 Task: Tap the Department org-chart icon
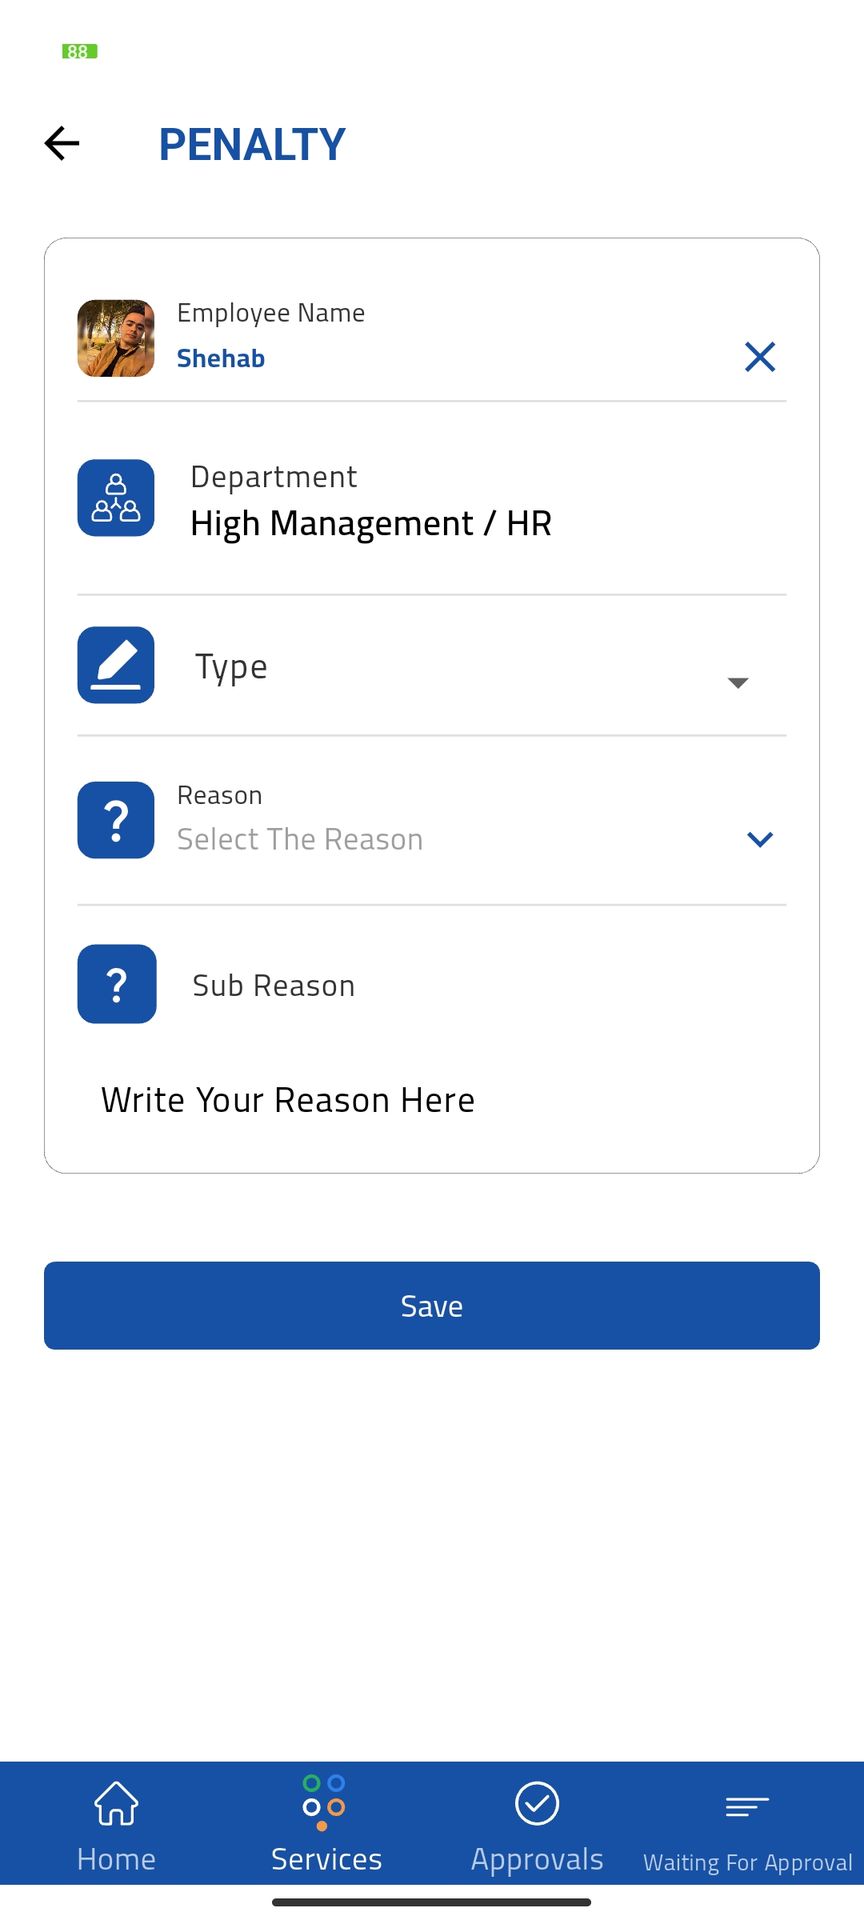116,498
